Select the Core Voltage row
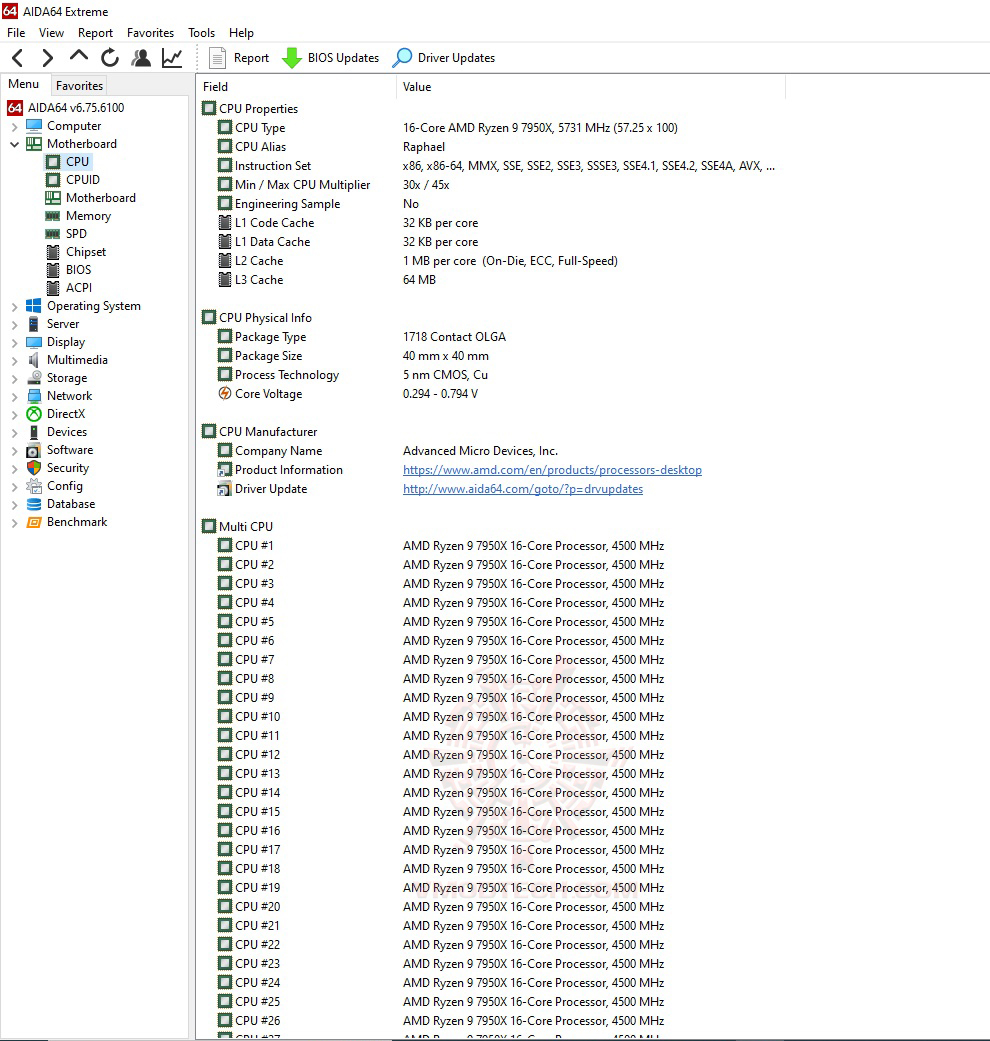 point(491,394)
